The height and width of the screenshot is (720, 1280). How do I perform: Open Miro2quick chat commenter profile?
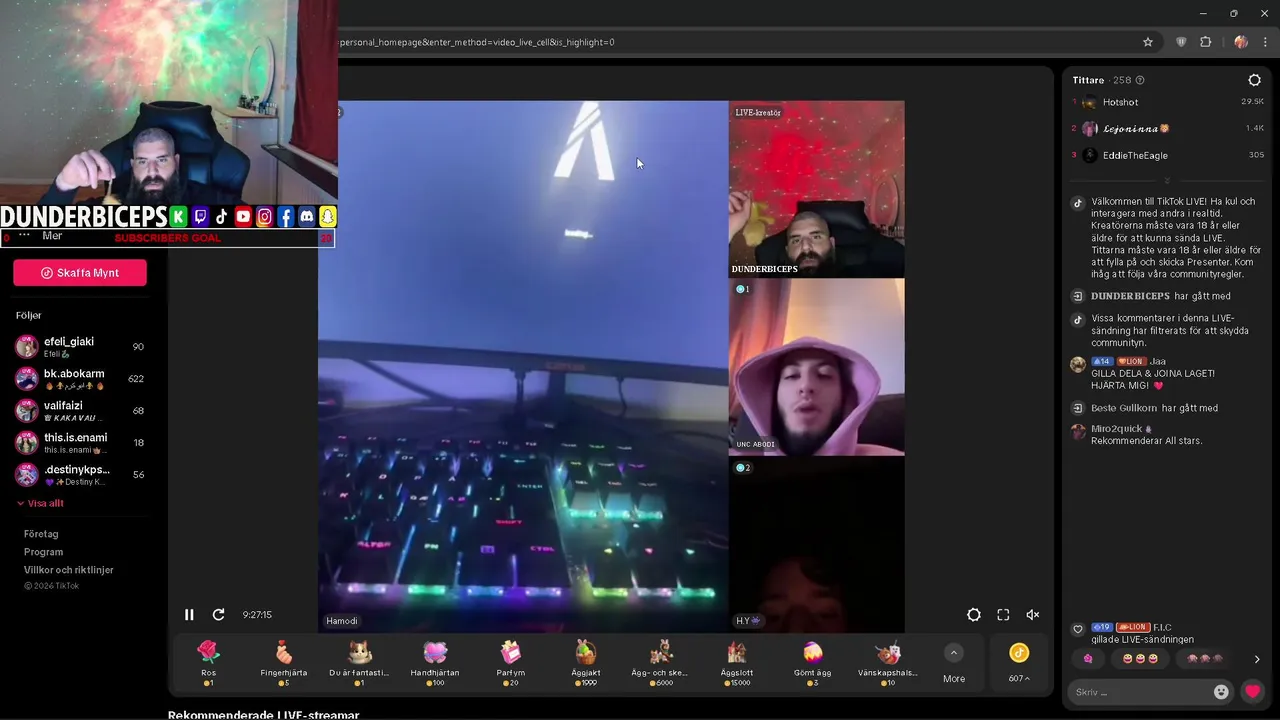click(1115, 428)
